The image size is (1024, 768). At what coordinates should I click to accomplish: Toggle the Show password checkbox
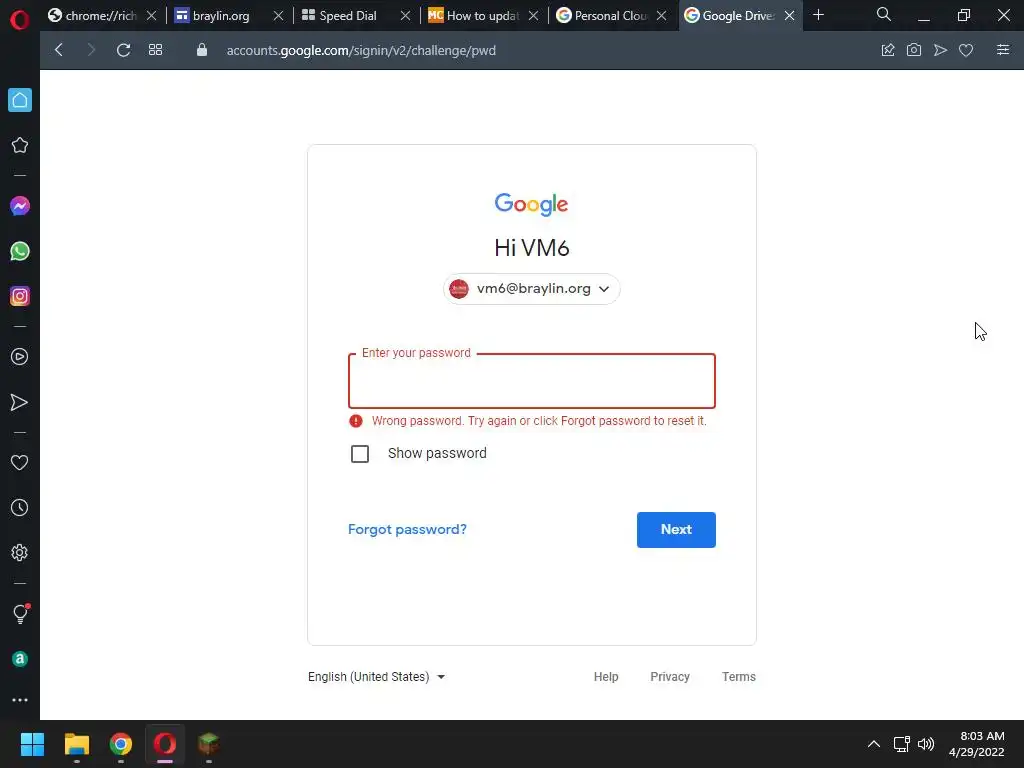[x=360, y=454]
